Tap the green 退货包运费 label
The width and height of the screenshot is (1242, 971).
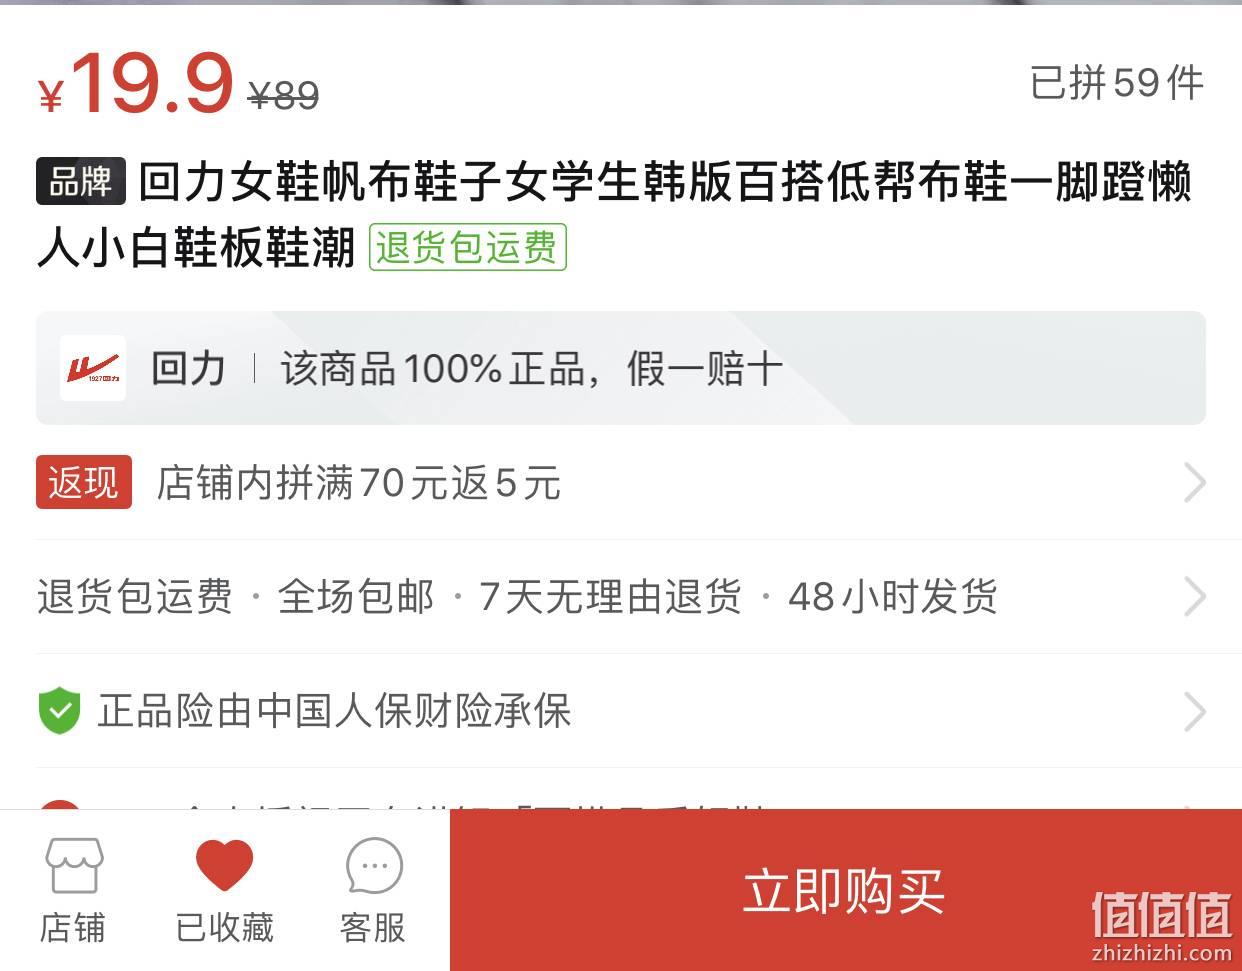click(x=468, y=247)
